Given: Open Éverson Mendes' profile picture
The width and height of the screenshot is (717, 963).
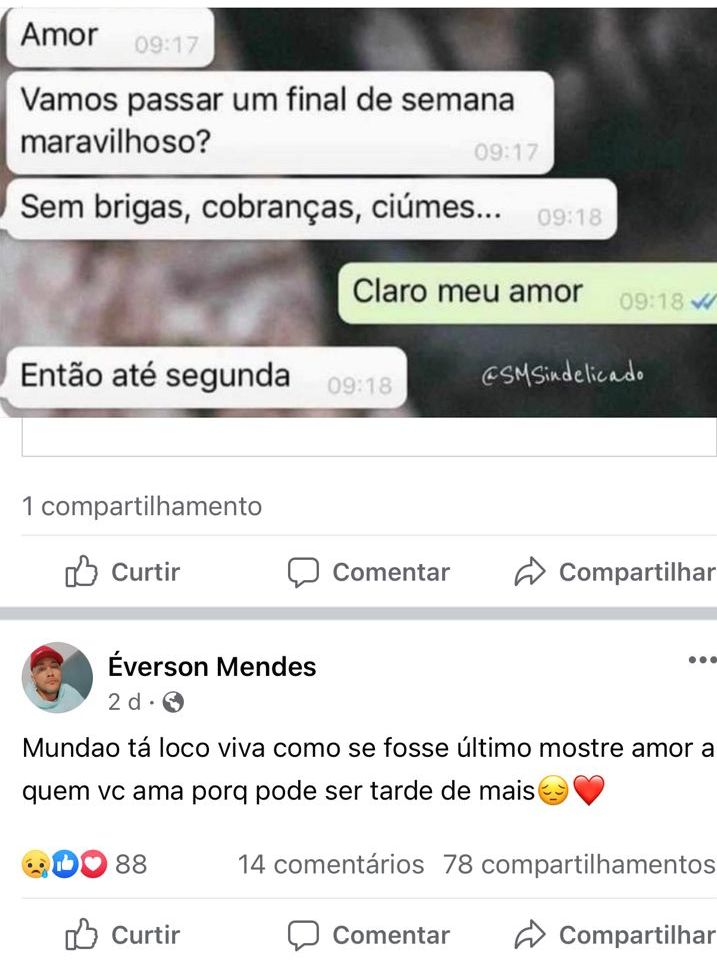Looking at the screenshot, I should coord(57,677).
